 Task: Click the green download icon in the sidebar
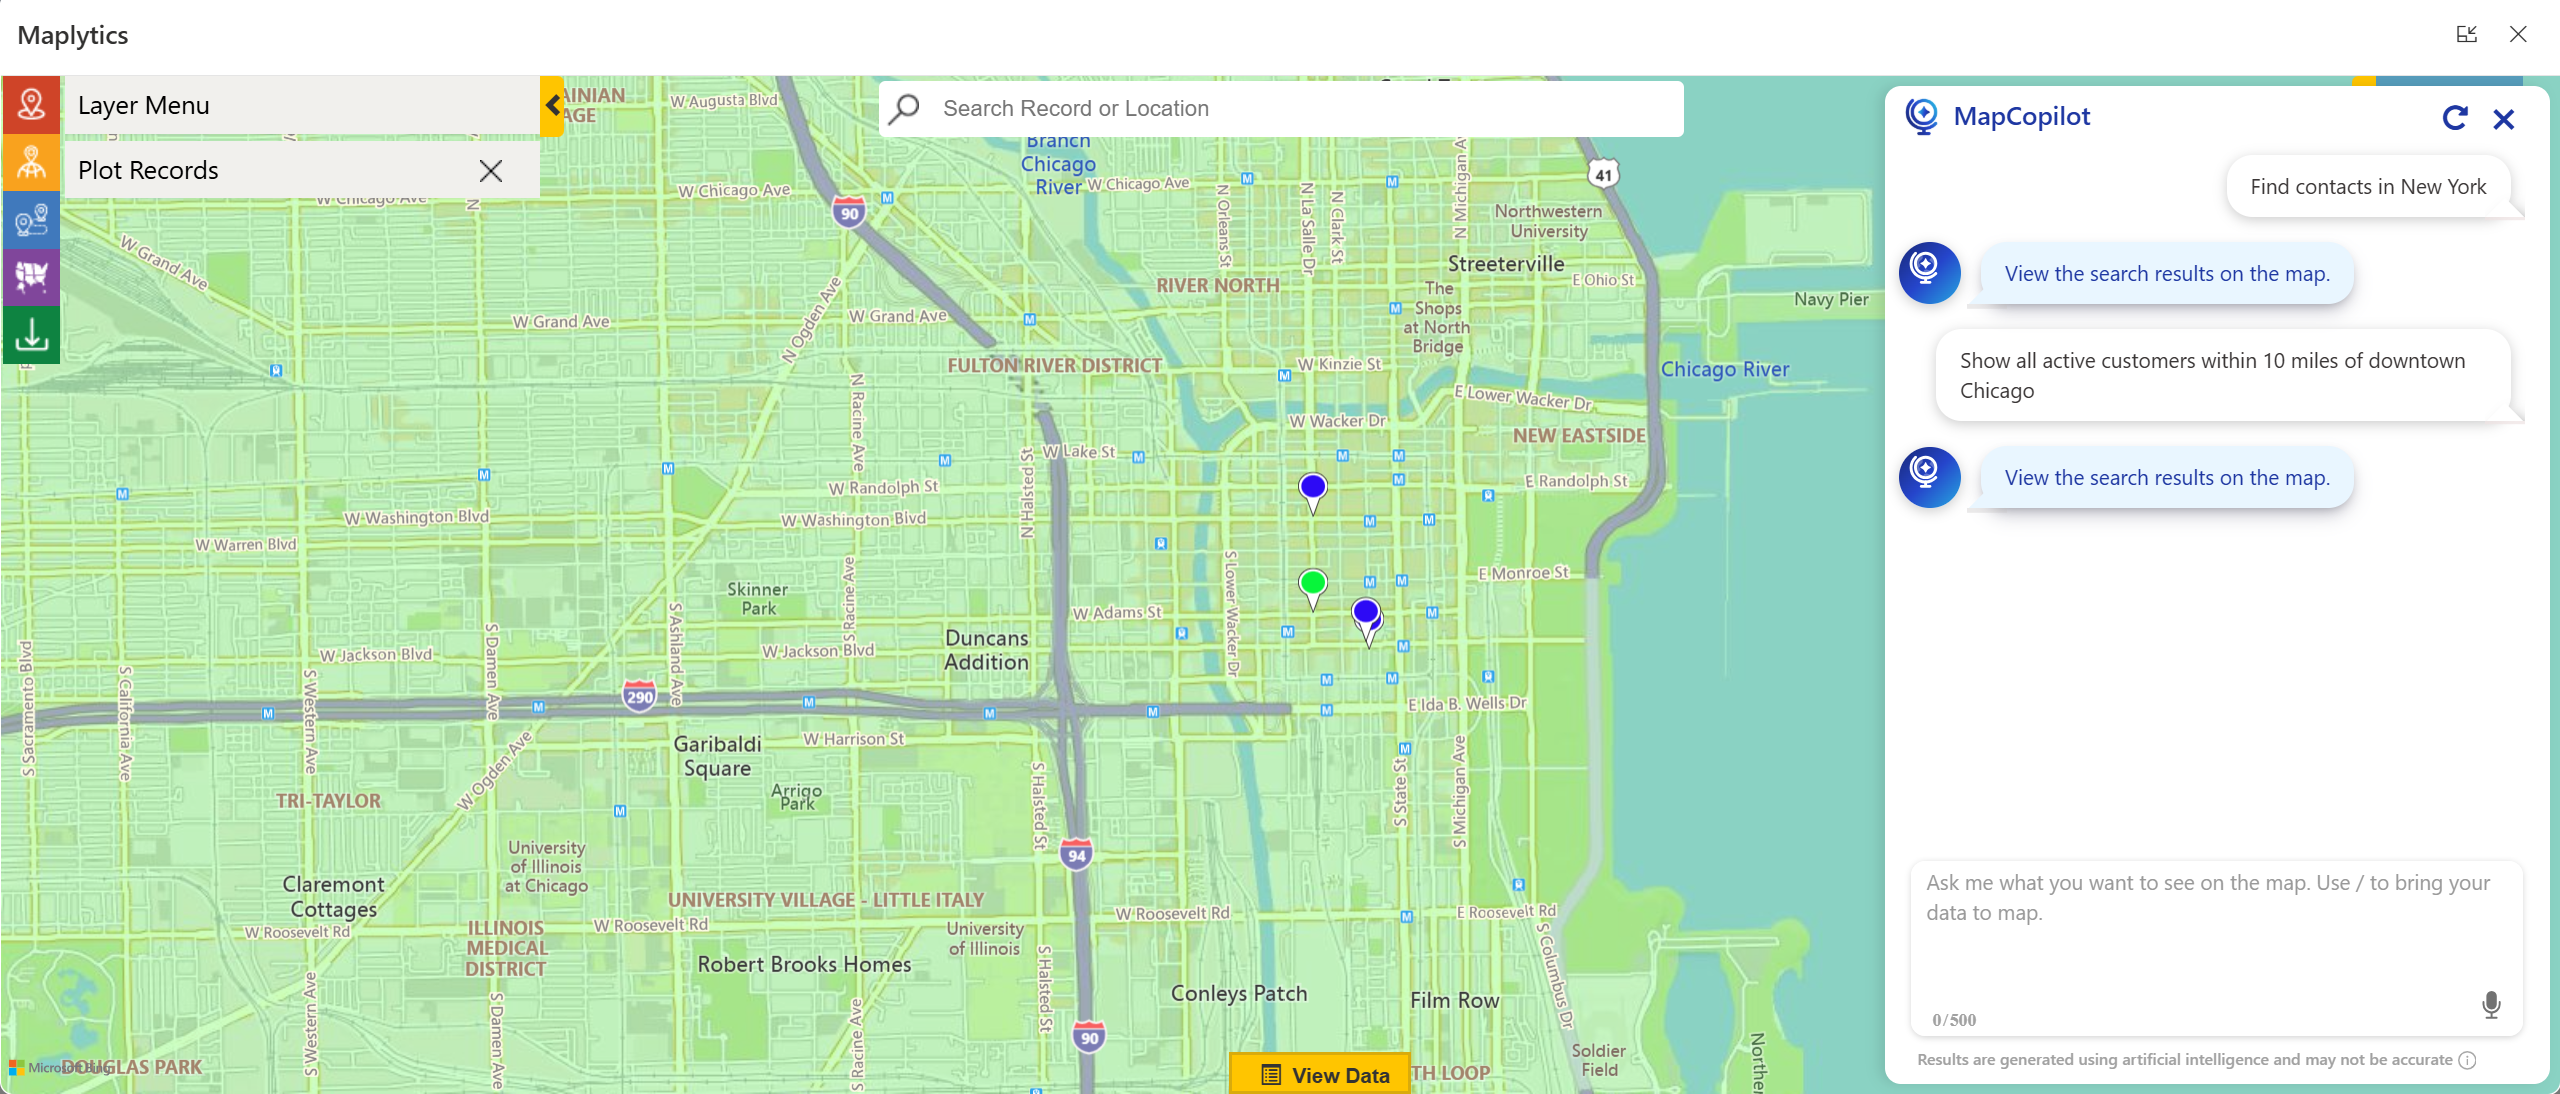click(x=31, y=335)
